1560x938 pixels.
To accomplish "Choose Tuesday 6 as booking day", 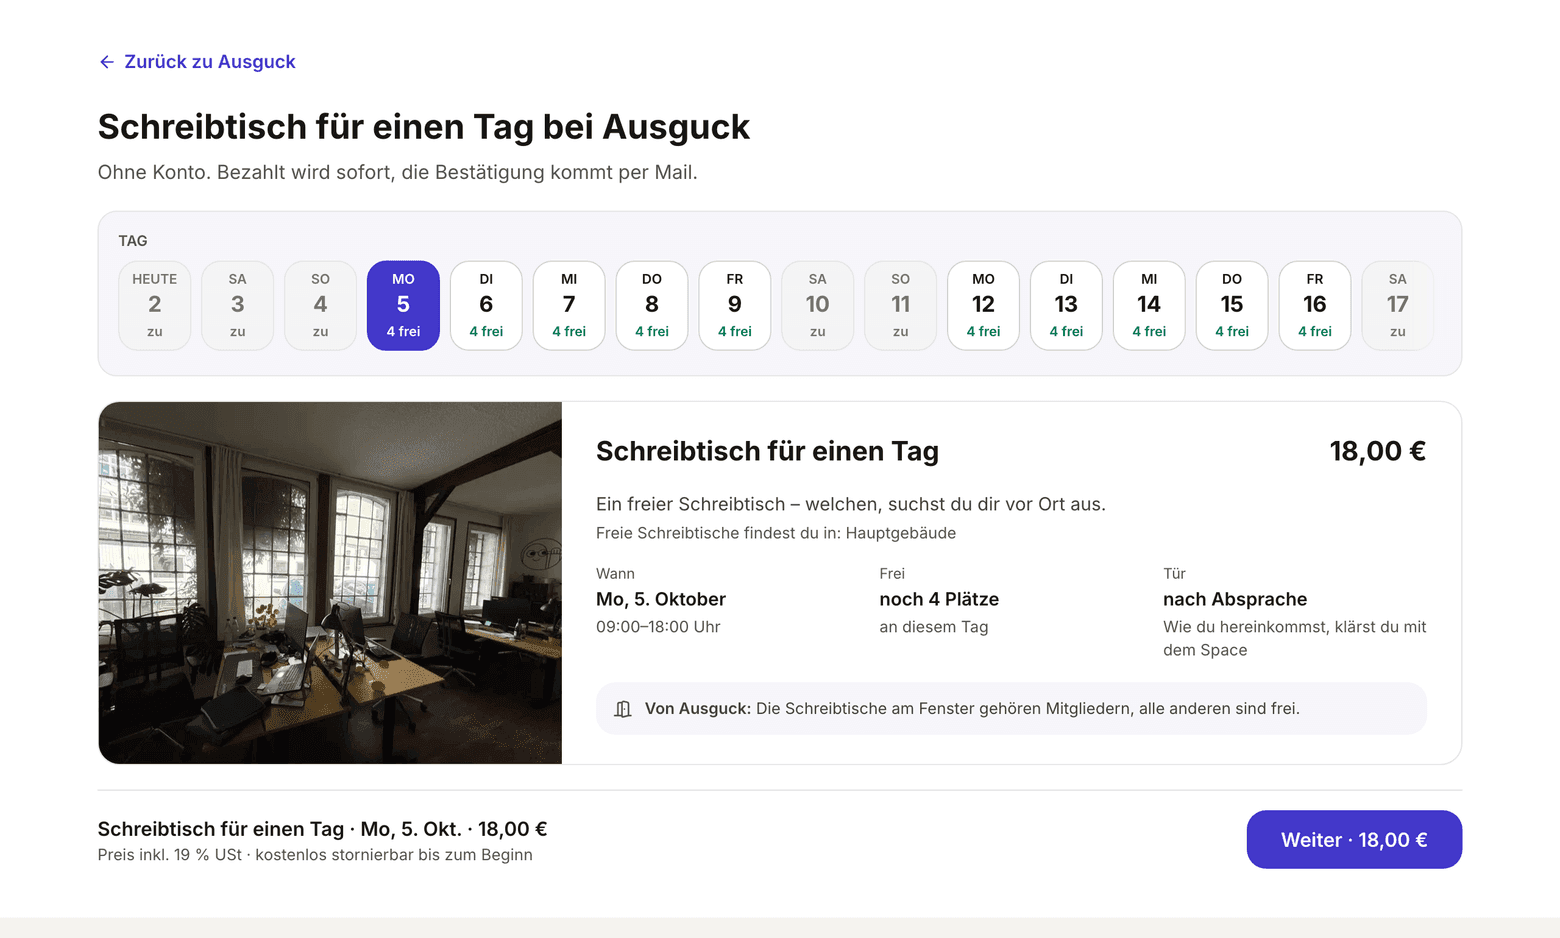I will tap(486, 306).
